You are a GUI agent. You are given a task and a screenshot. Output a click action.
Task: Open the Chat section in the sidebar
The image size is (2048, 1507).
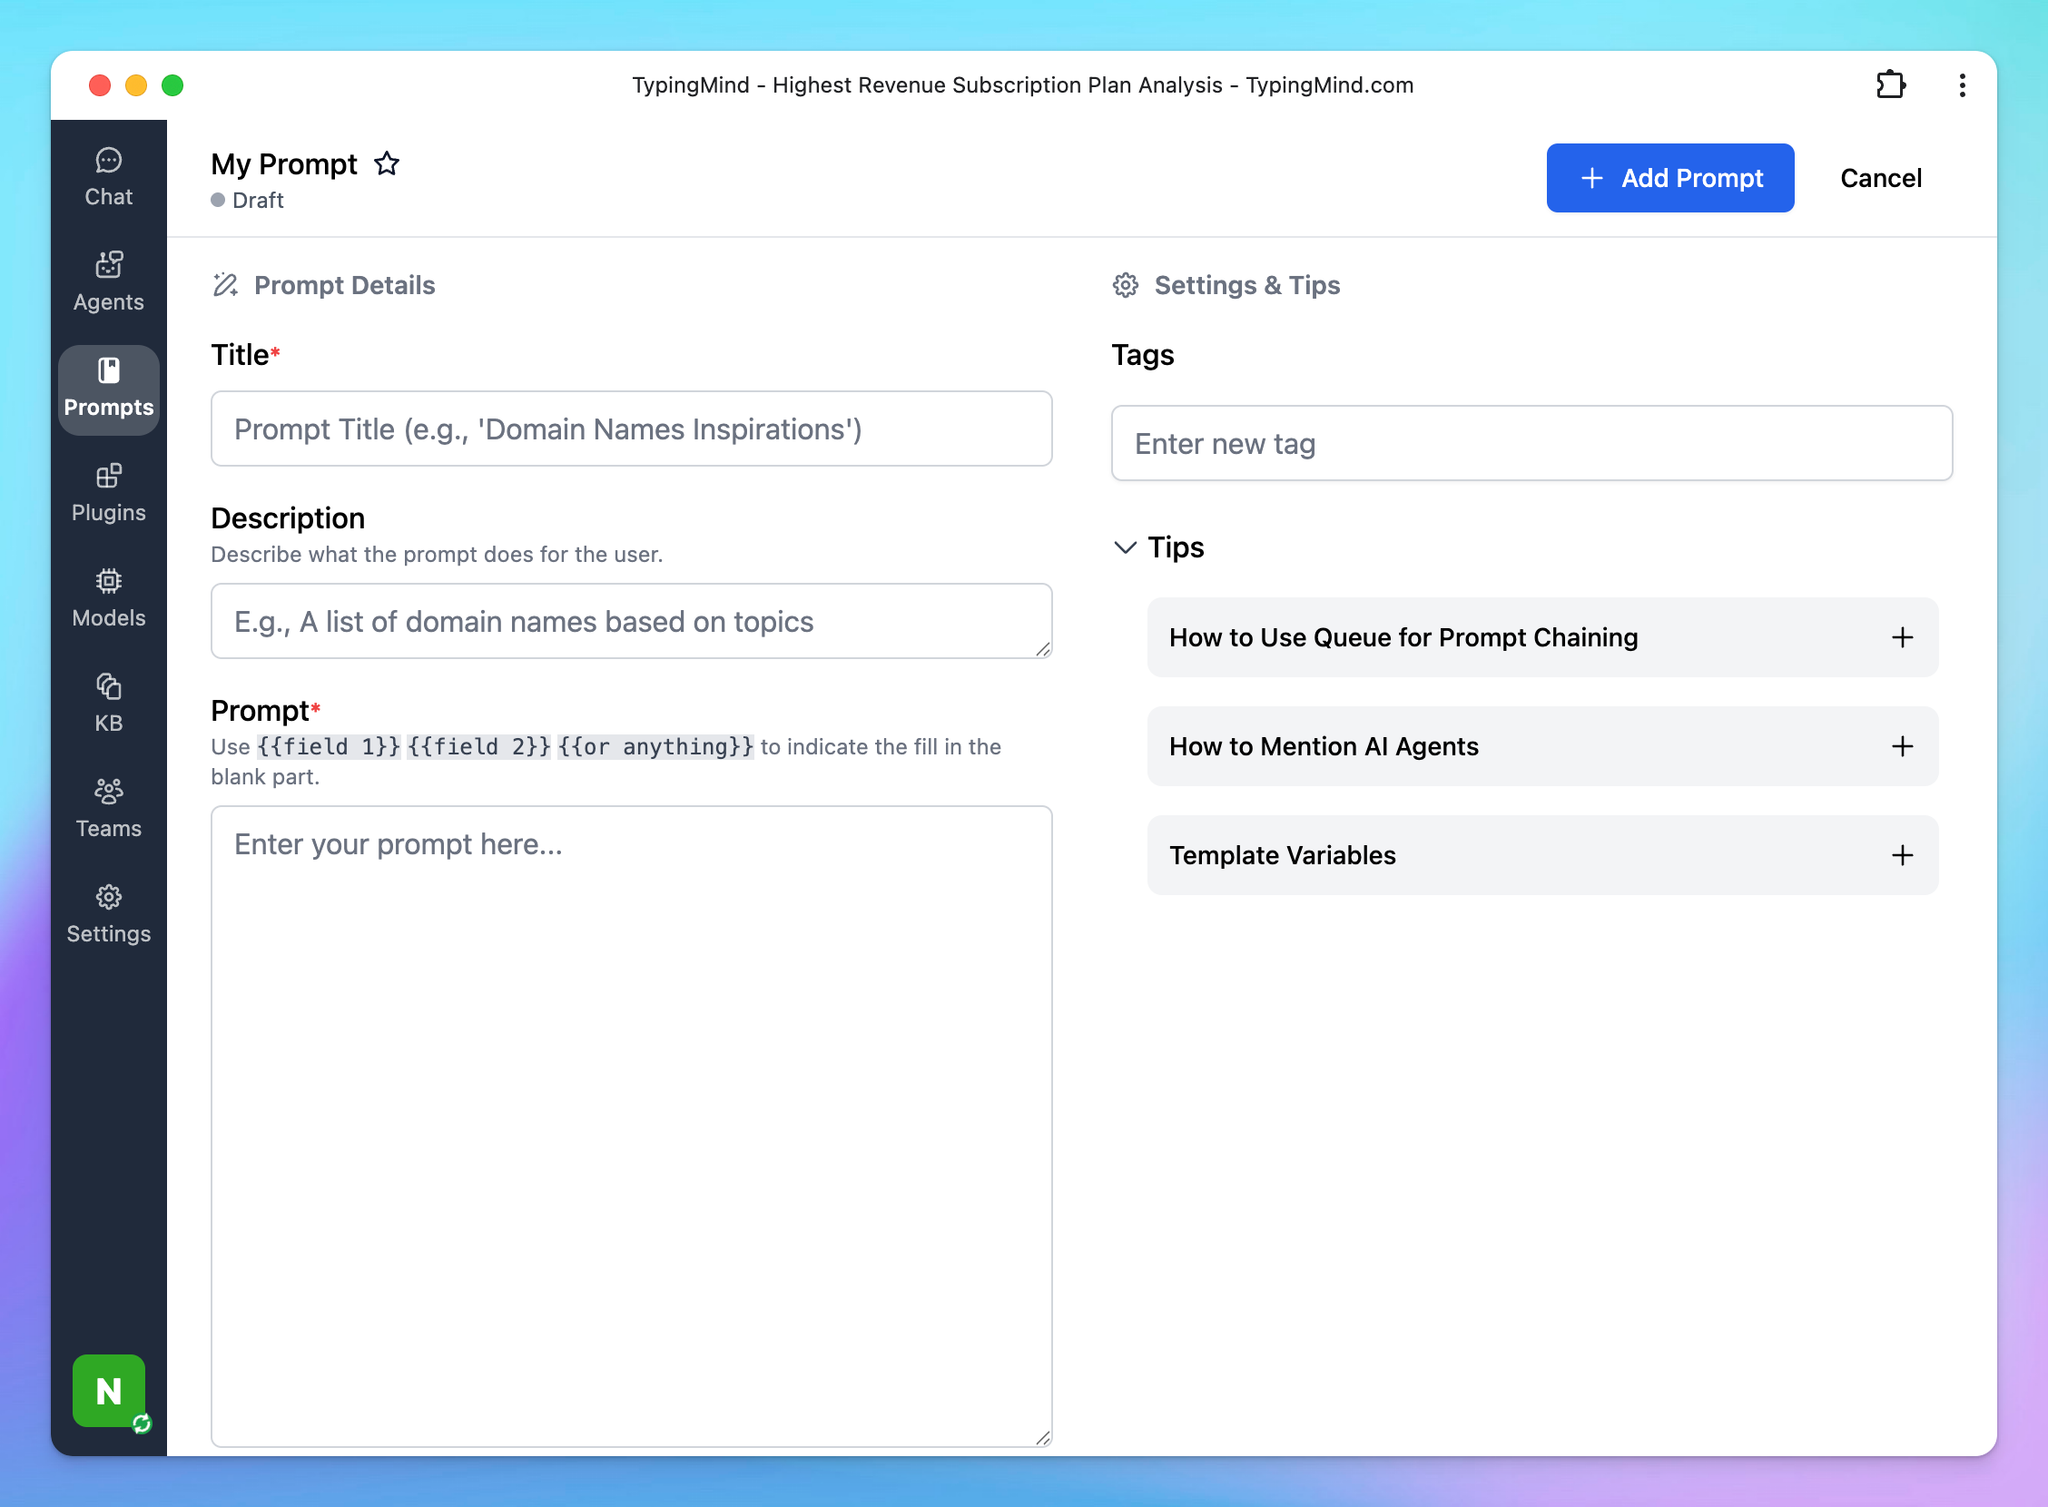[108, 177]
